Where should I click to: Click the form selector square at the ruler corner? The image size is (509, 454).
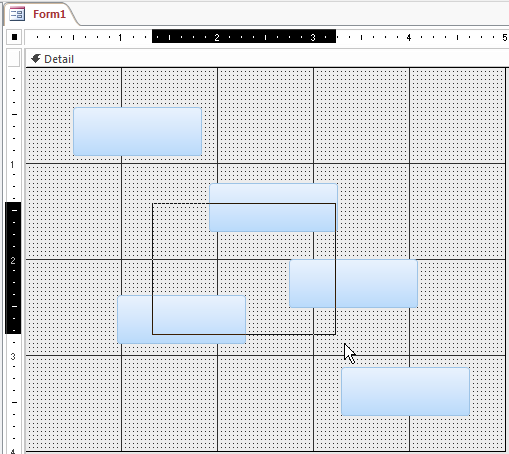pos(14,37)
